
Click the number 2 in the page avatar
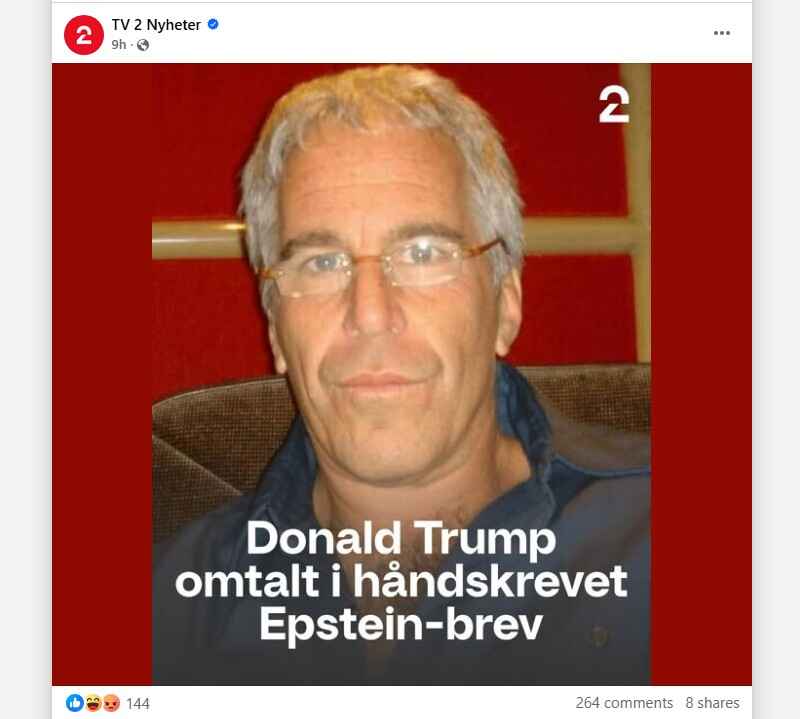click(84, 35)
